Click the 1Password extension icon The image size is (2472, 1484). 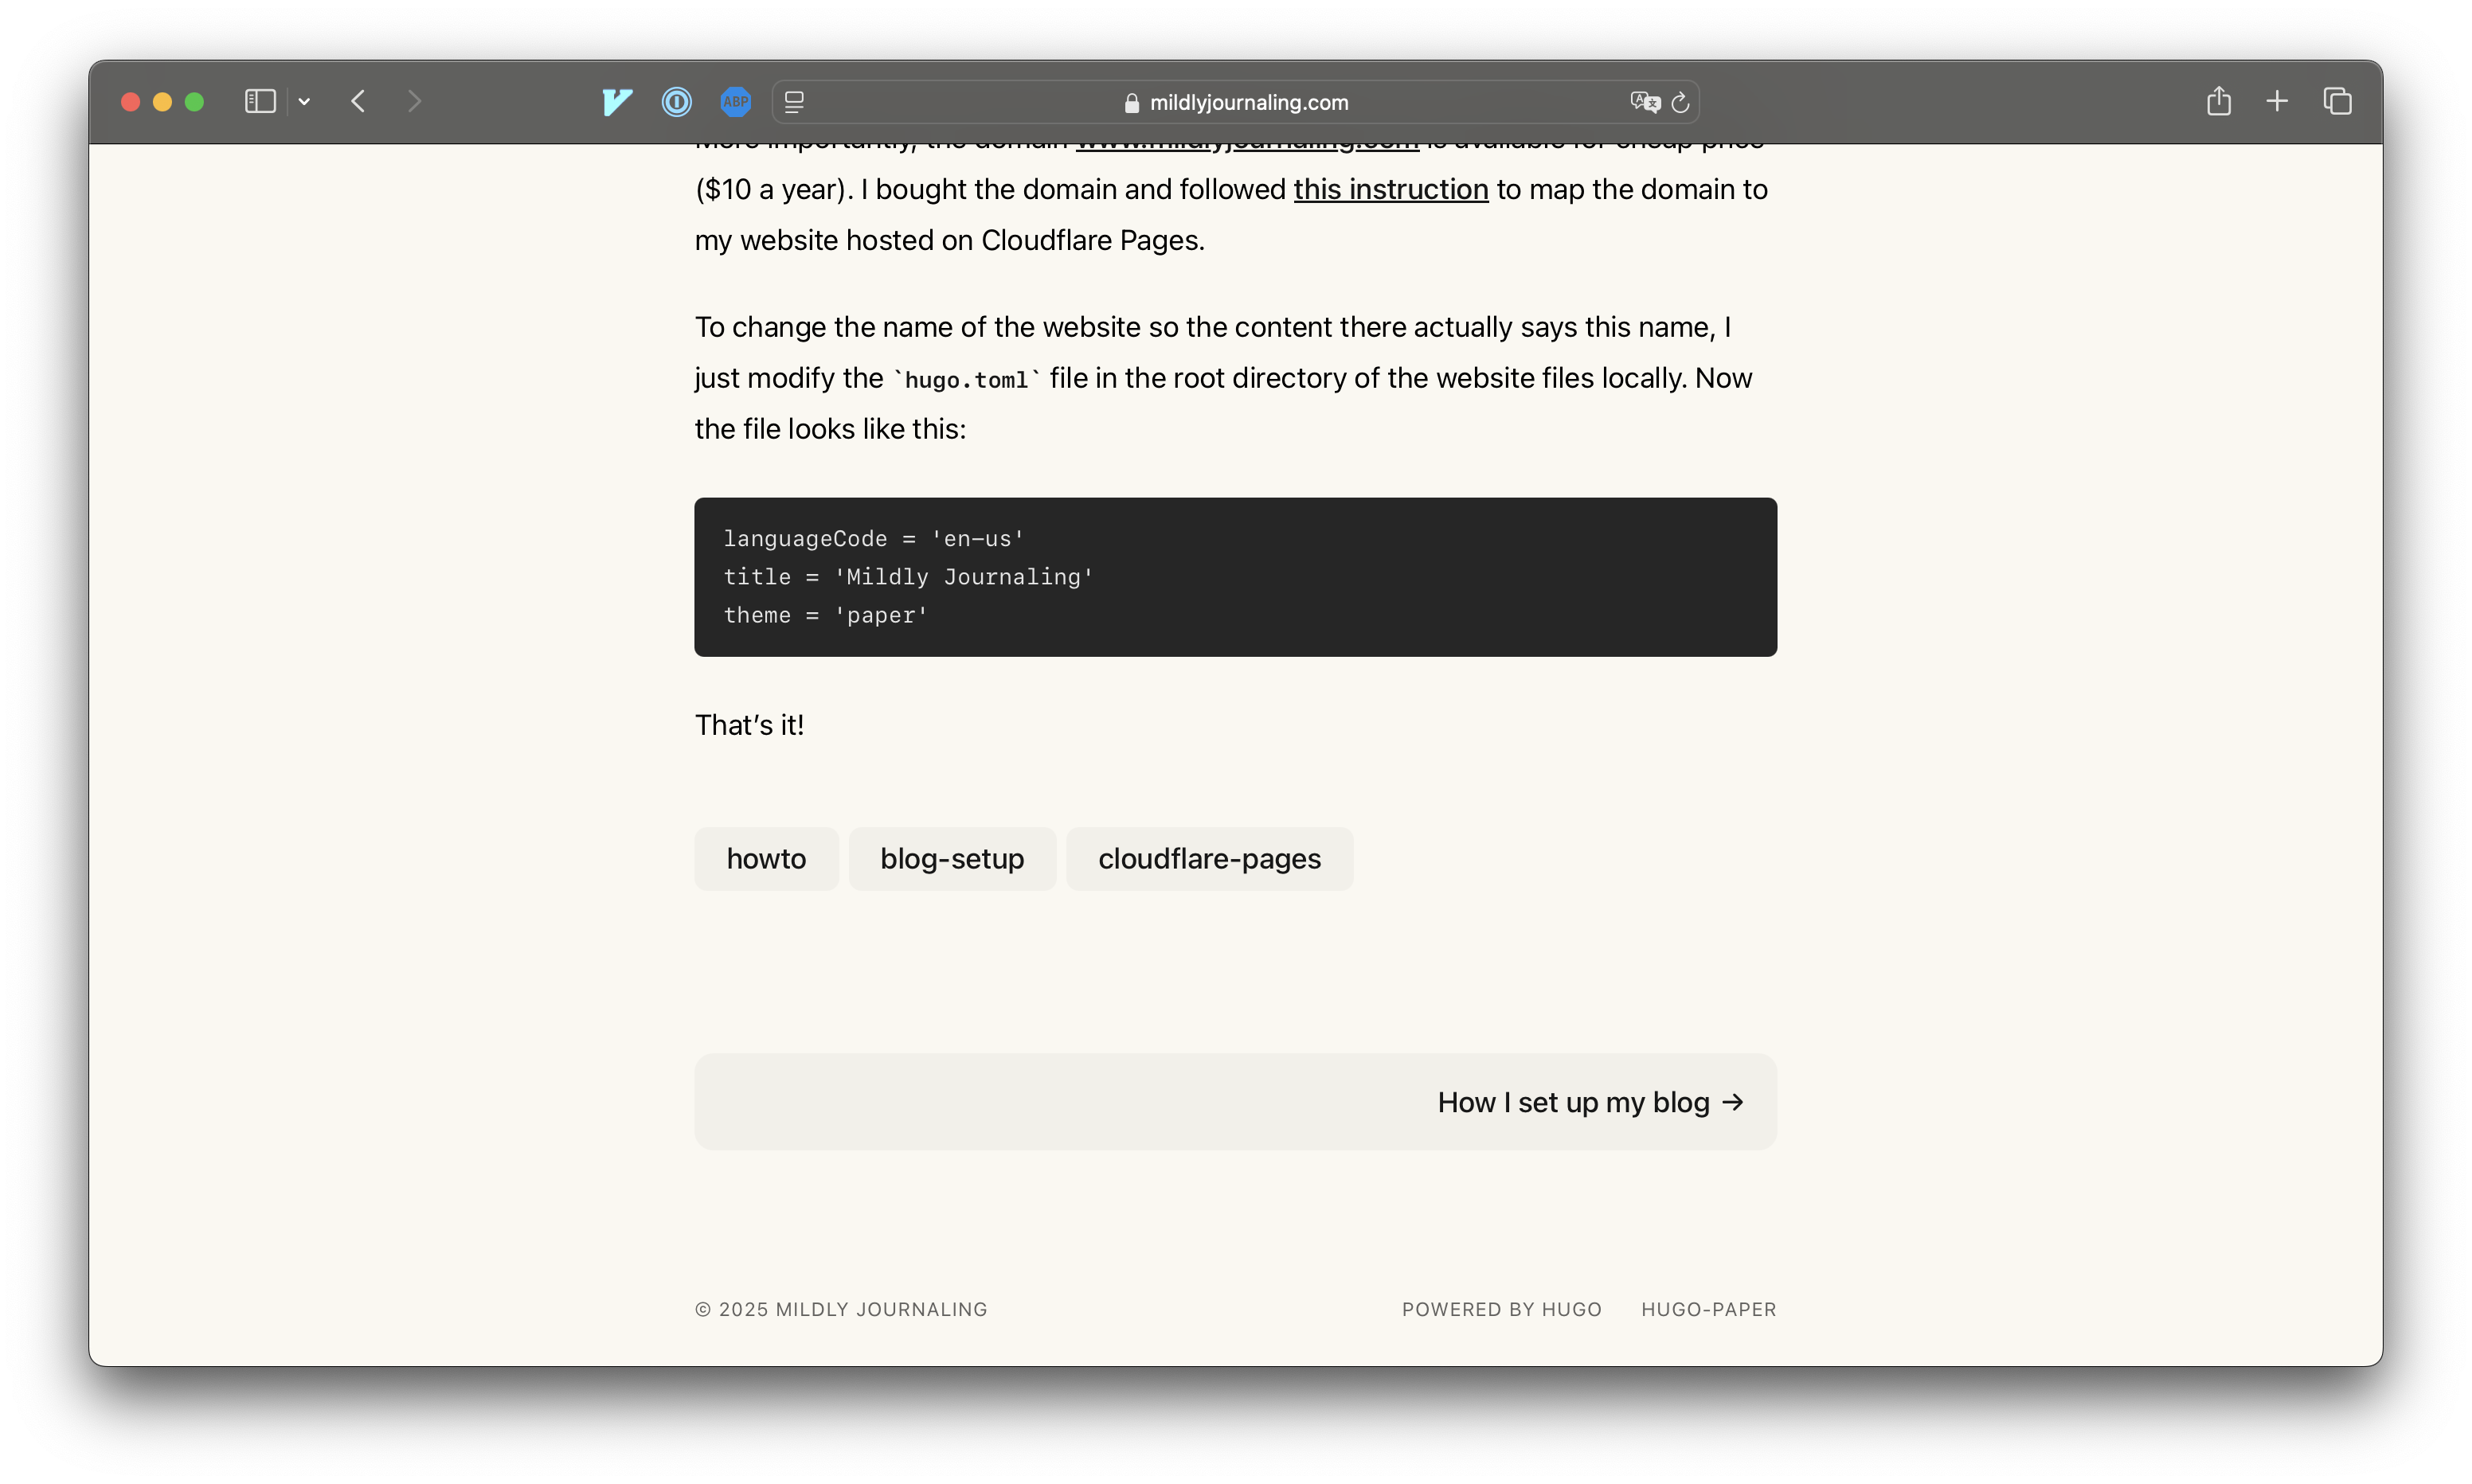click(678, 100)
